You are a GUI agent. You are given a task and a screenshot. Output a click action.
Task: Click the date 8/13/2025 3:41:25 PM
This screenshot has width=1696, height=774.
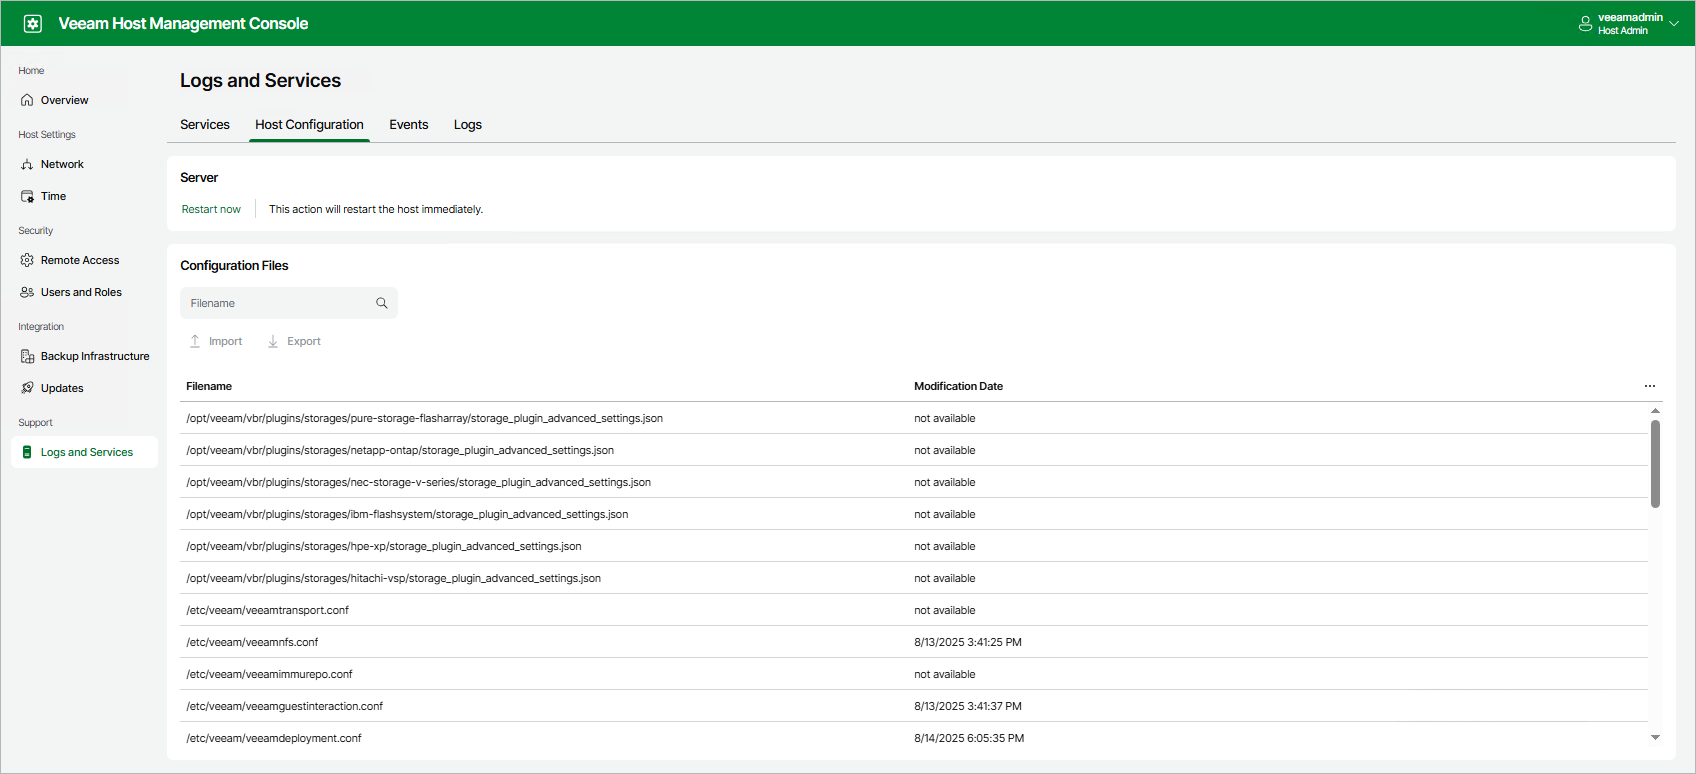pos(968,642)
